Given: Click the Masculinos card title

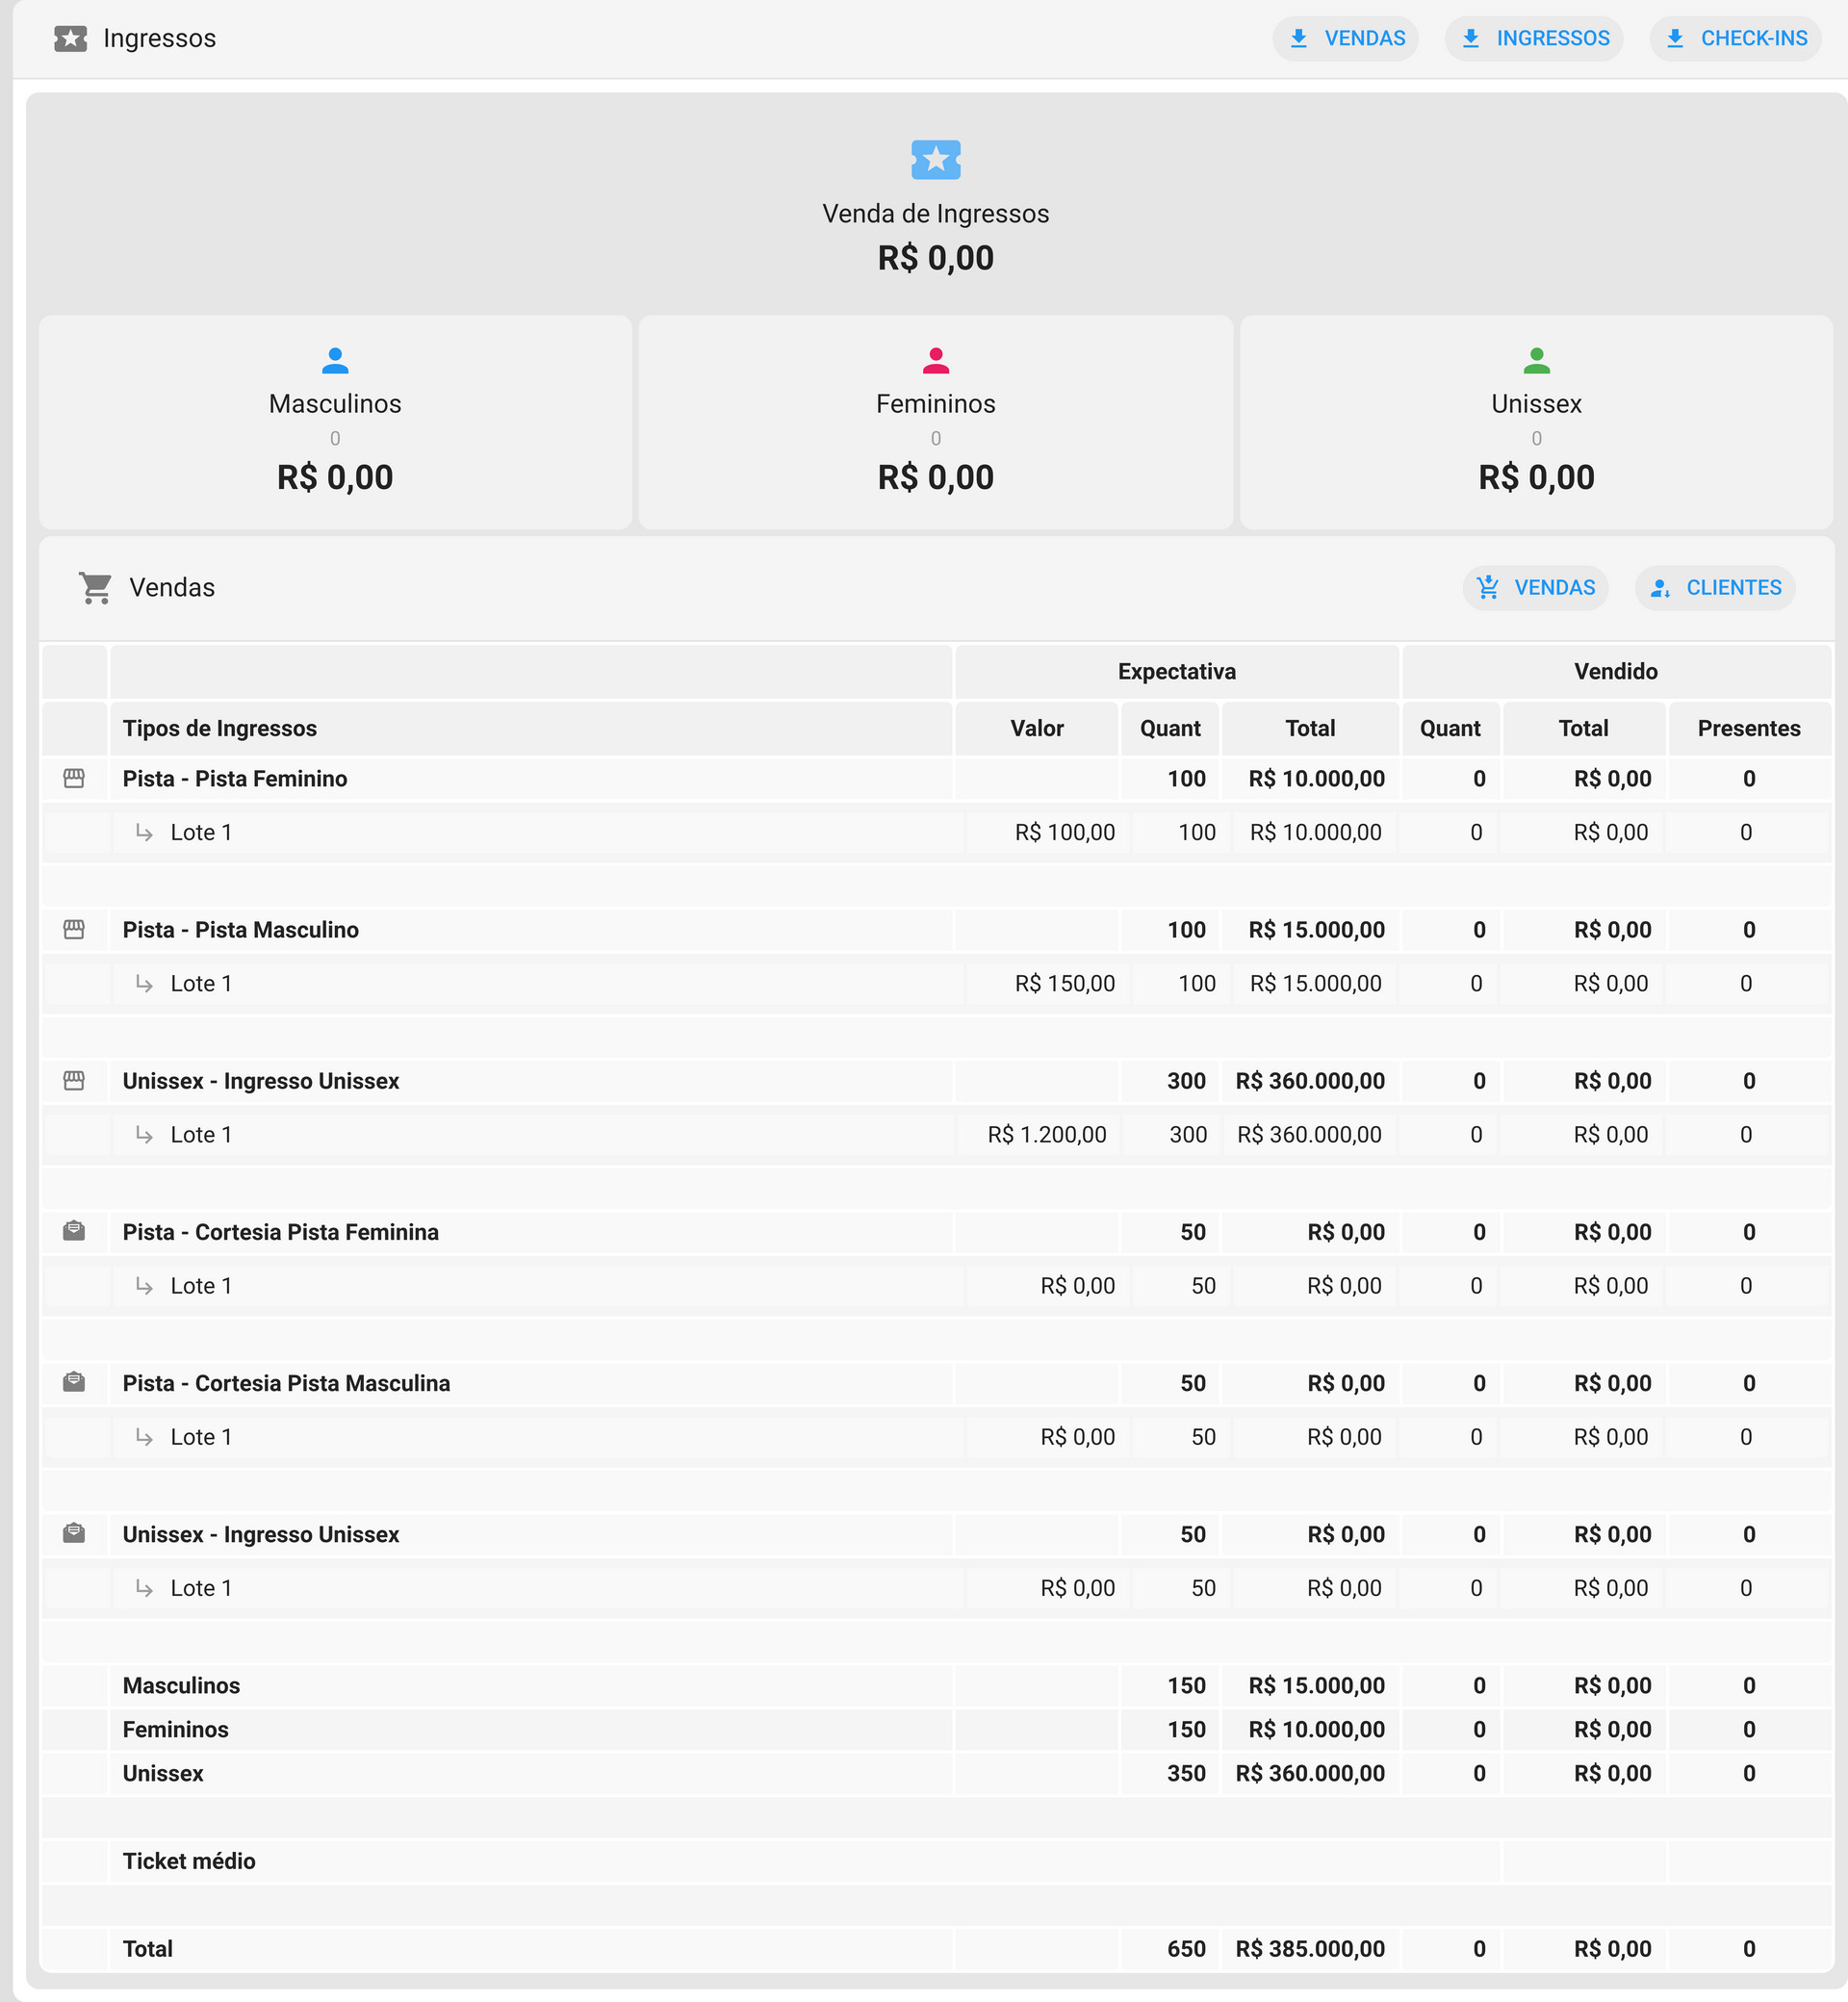Looking at the screenshot, I should click(335, 404).
